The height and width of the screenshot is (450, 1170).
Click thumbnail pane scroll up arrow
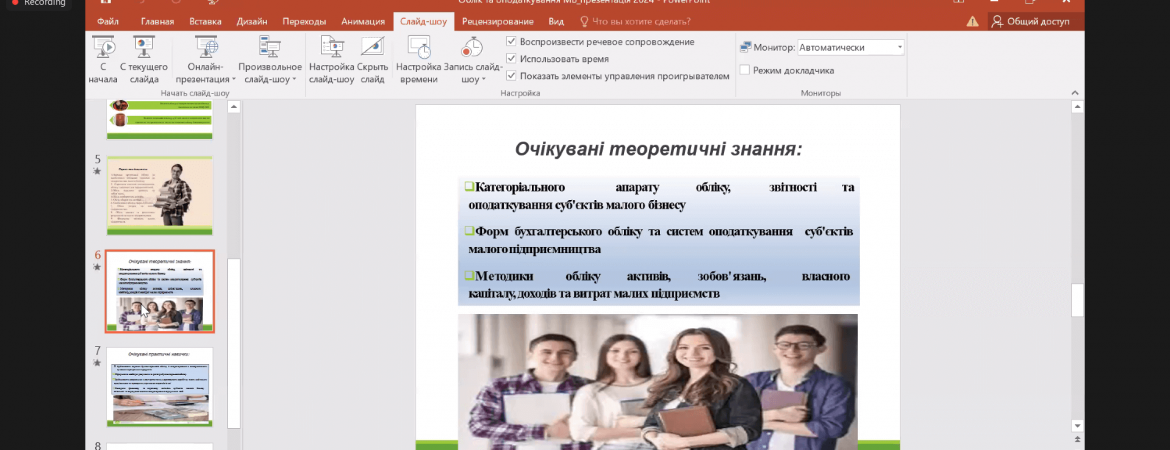point(234,107)
